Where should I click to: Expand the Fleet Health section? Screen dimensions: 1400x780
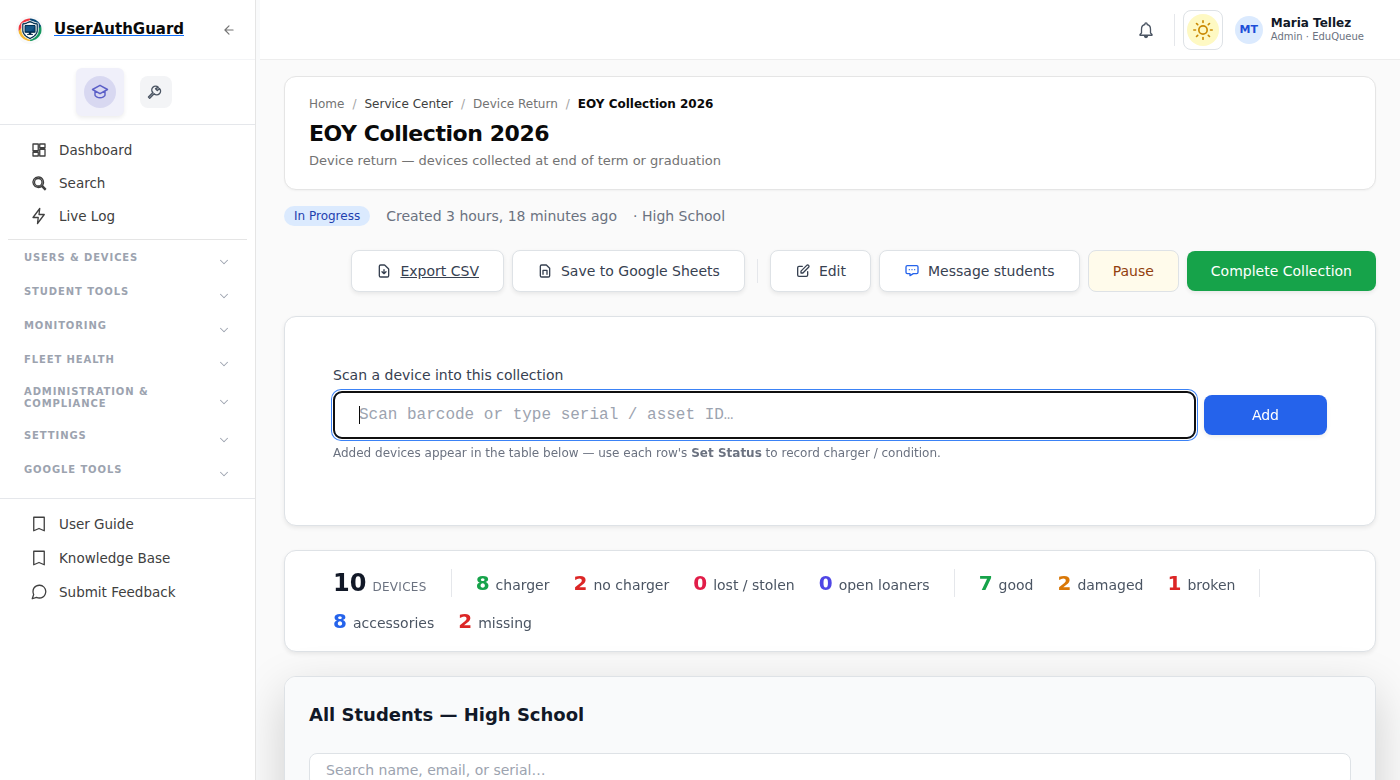pyautogui.click(x=127, y=360)
